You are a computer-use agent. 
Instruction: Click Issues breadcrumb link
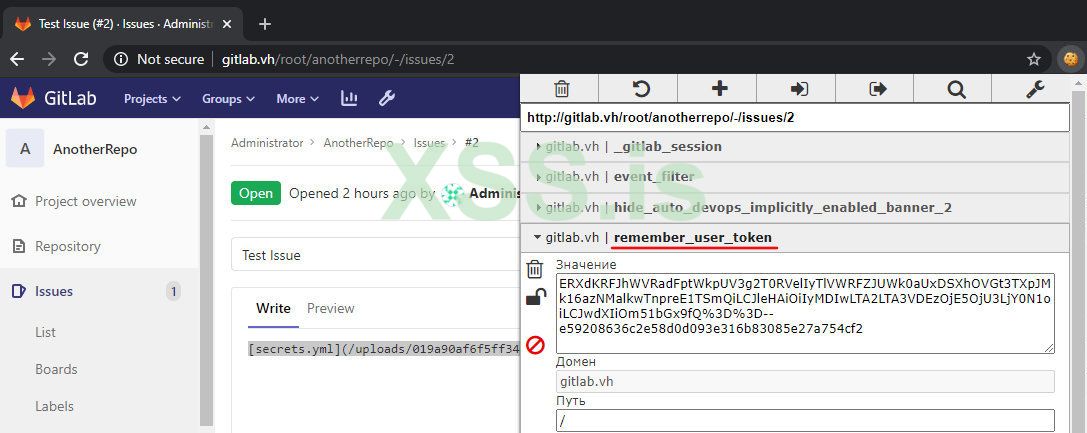tap(429, 143)
